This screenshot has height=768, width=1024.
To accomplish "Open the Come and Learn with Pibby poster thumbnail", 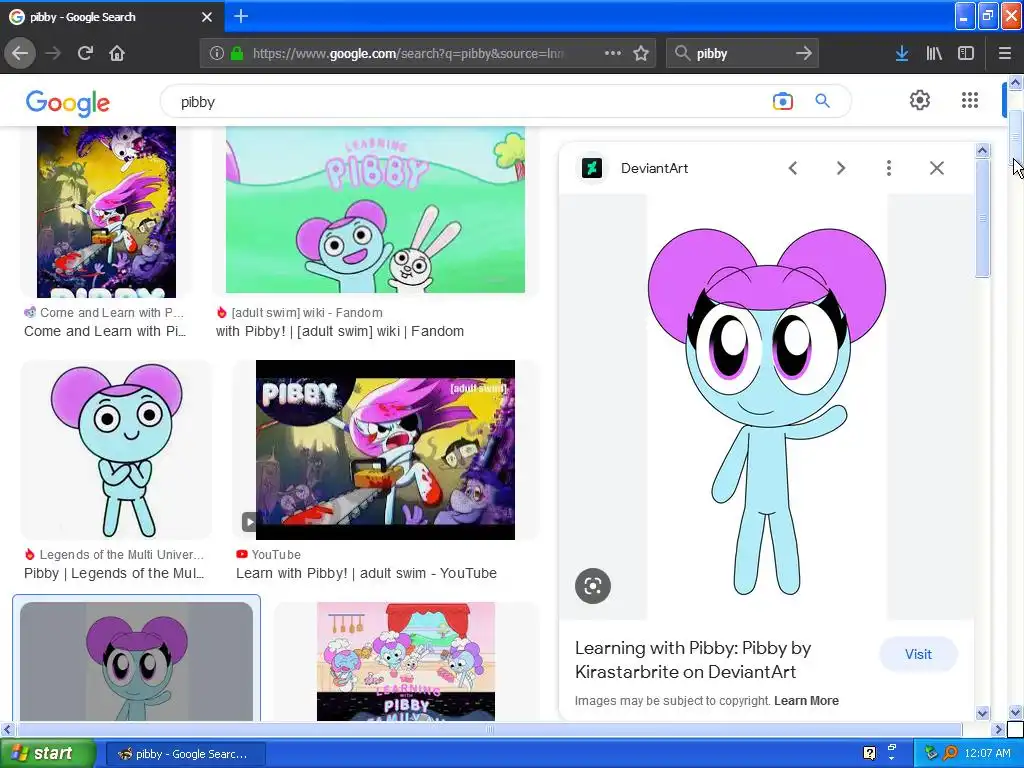I will pos(106,212).
